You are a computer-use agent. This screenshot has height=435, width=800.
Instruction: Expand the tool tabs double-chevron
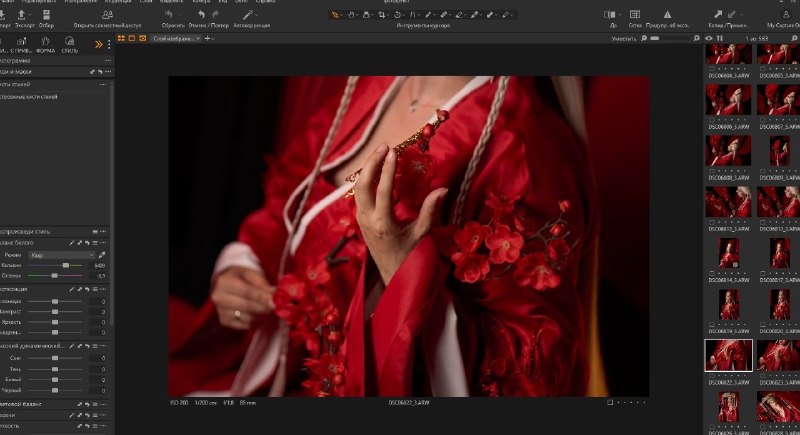pos(99,44)
